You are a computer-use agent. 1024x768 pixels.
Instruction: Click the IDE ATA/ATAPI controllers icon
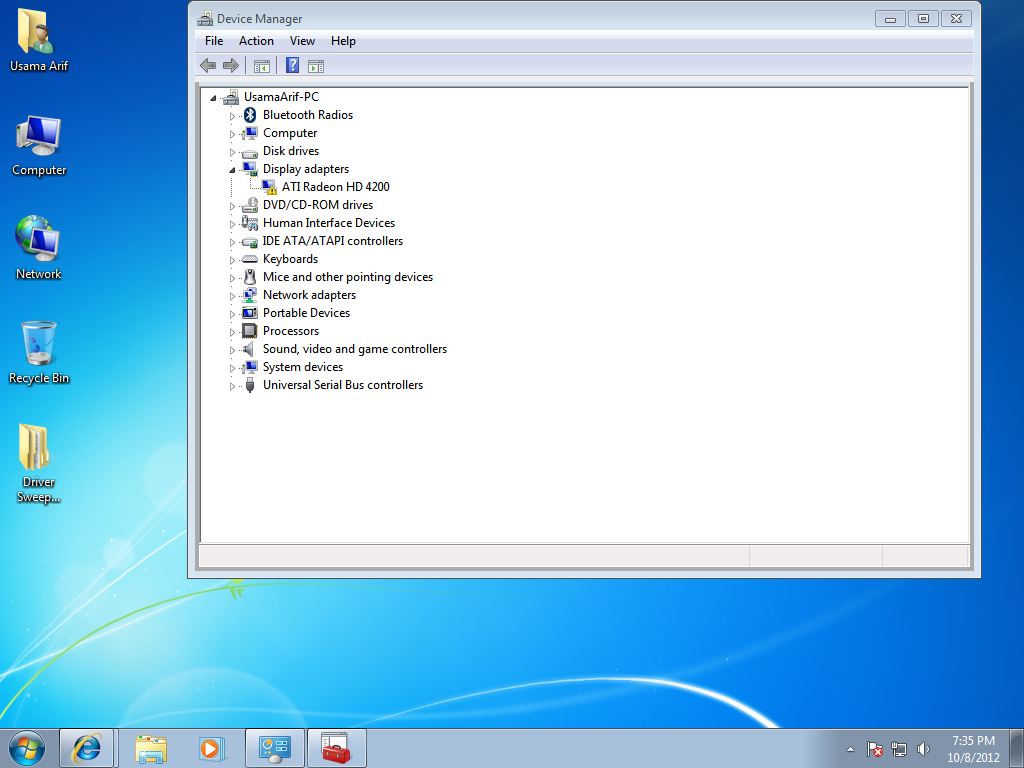click(249, 242)
